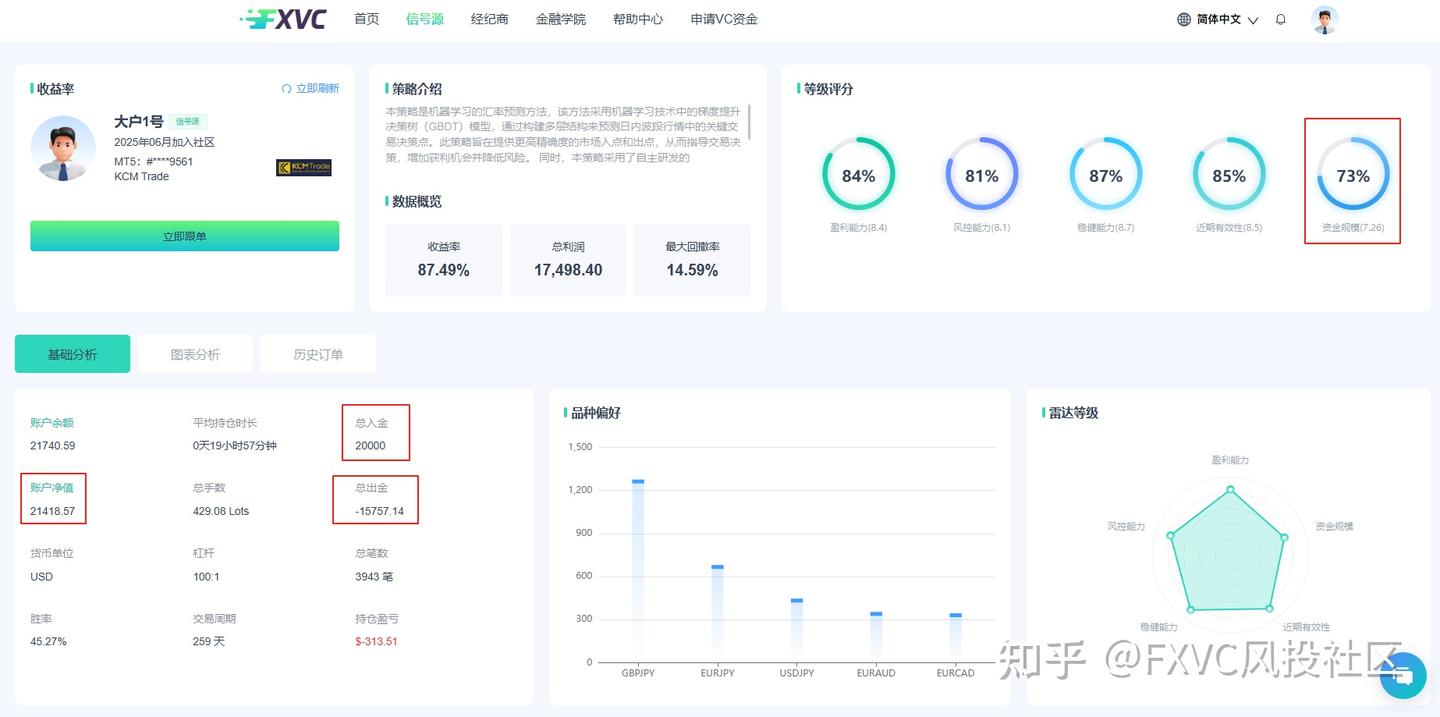The height and width of the screenshot is (717, 1440).
Task: Open the floating chat bubble icon
Action: [1403, 676]
